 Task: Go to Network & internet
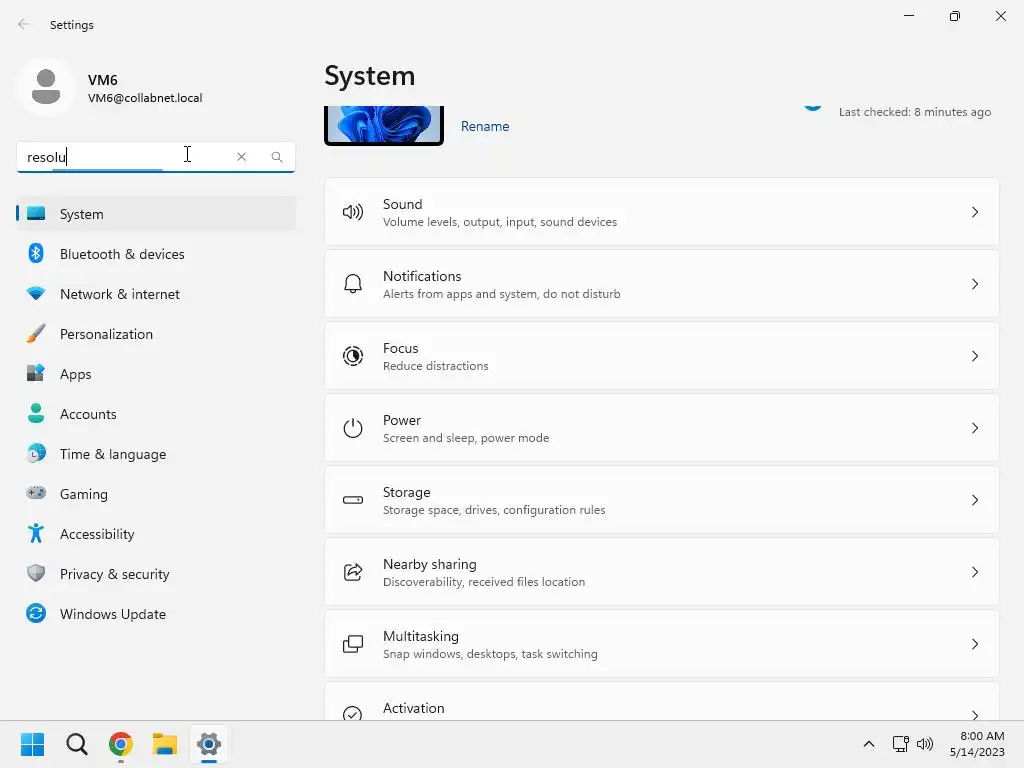click(x=156, y=294)
